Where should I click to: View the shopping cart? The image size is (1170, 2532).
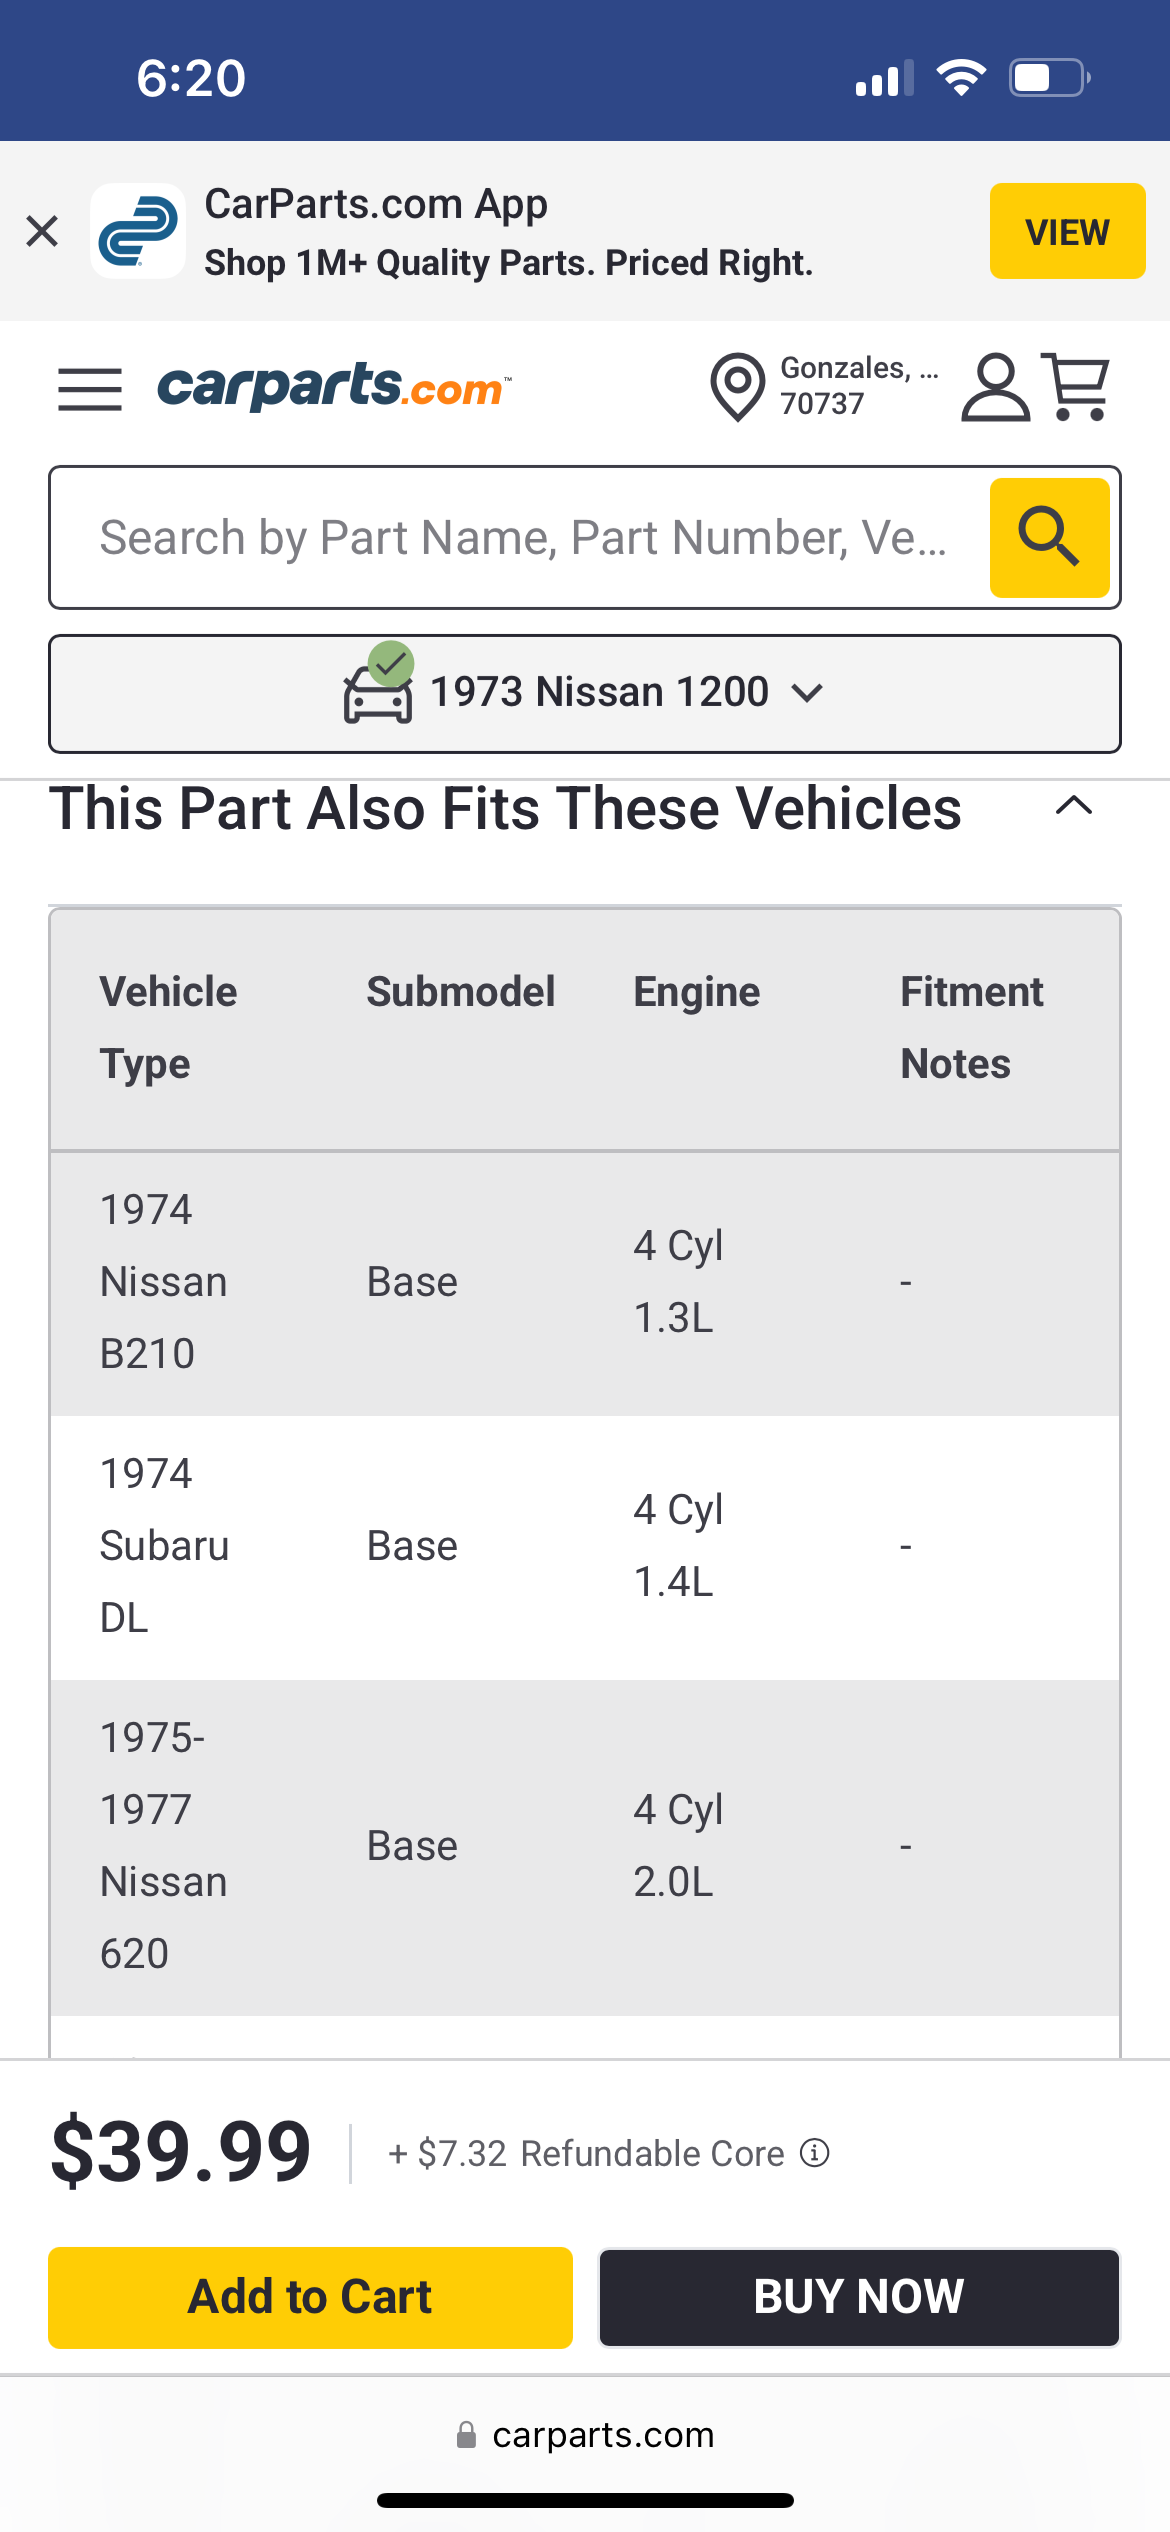coord(1077,387)
